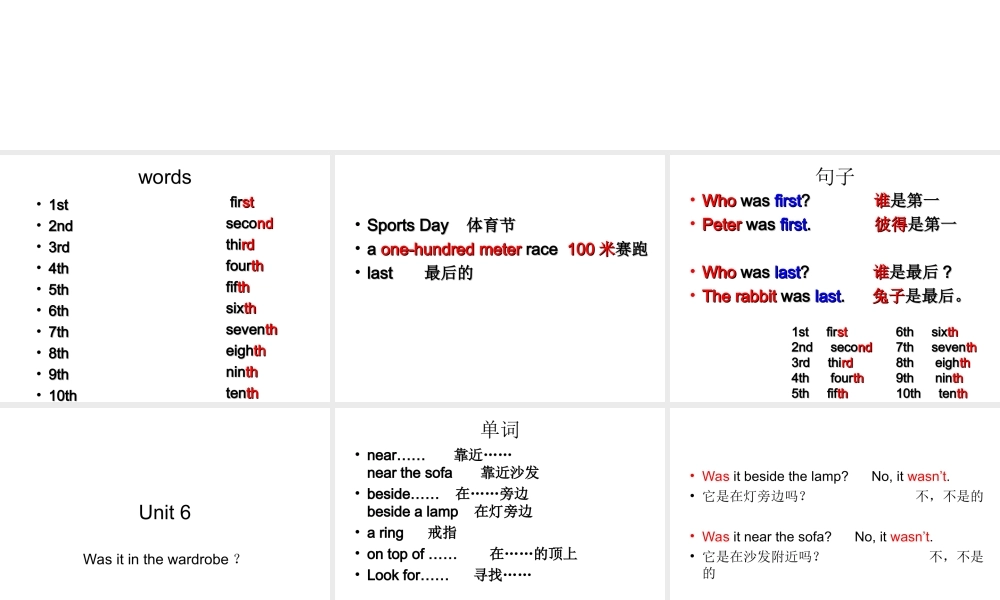The width and height of the screenshot is (1000, 600).
Task: Click the word 'eighth' in words slide
Action: pyautogui.click(x=246, y=351)
